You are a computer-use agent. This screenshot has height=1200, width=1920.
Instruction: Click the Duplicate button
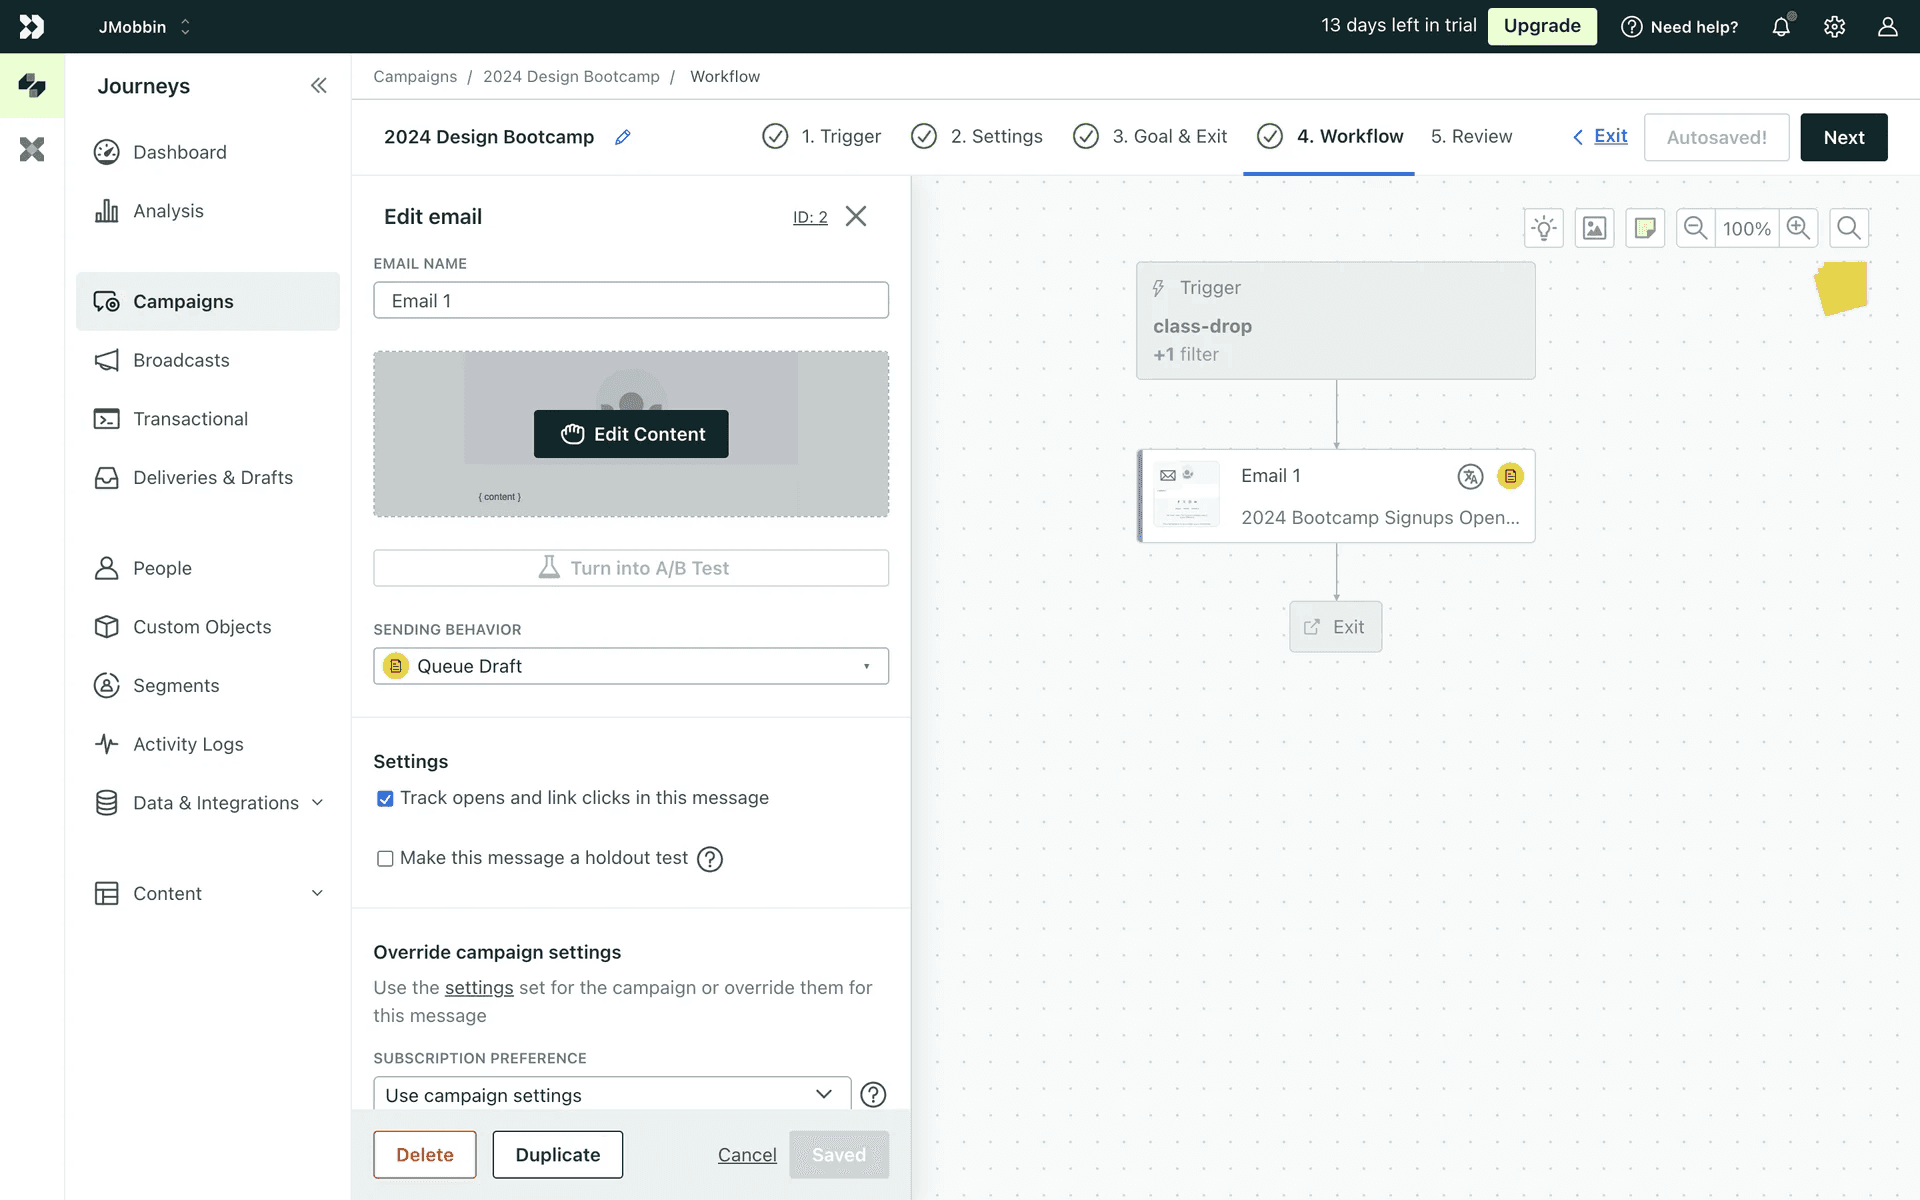(x=557, y=1154)
